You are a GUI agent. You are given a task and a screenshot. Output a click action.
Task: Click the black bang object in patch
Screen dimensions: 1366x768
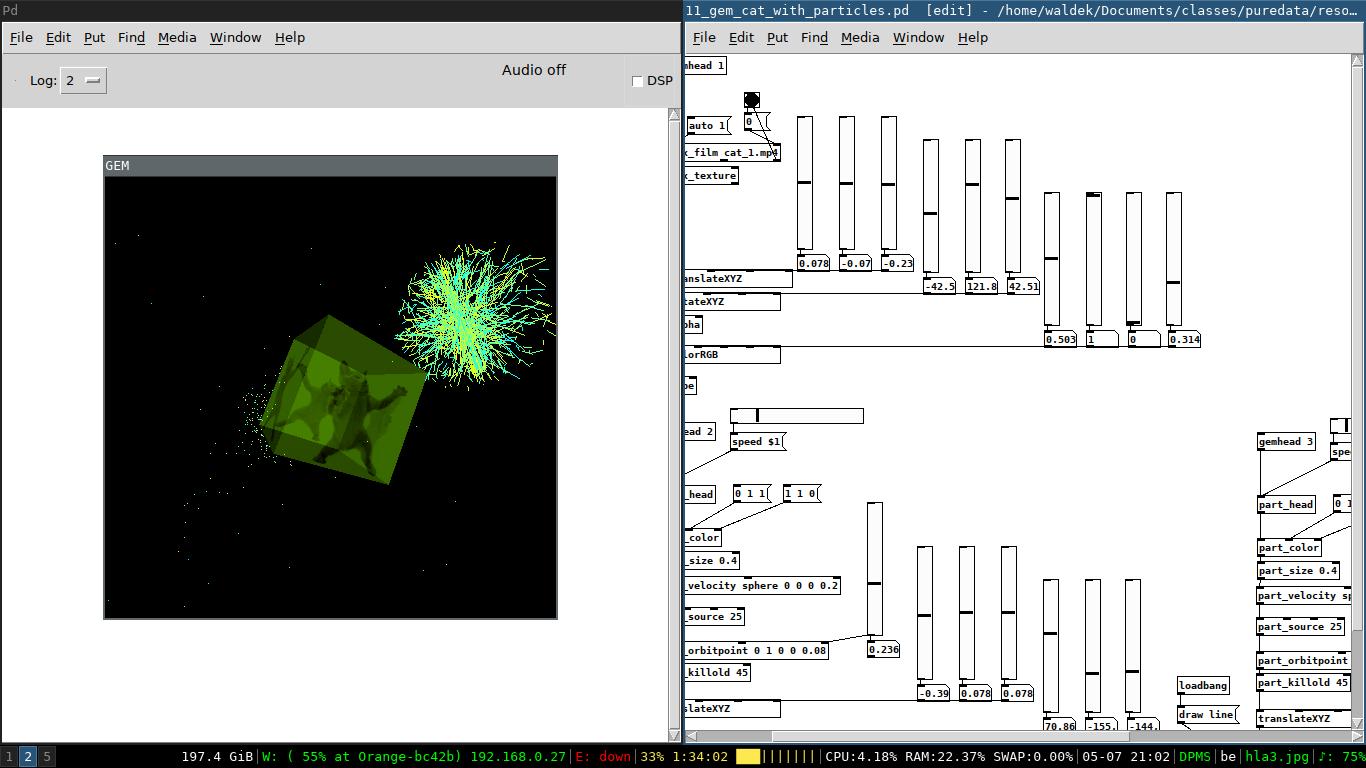coord(752,100)
